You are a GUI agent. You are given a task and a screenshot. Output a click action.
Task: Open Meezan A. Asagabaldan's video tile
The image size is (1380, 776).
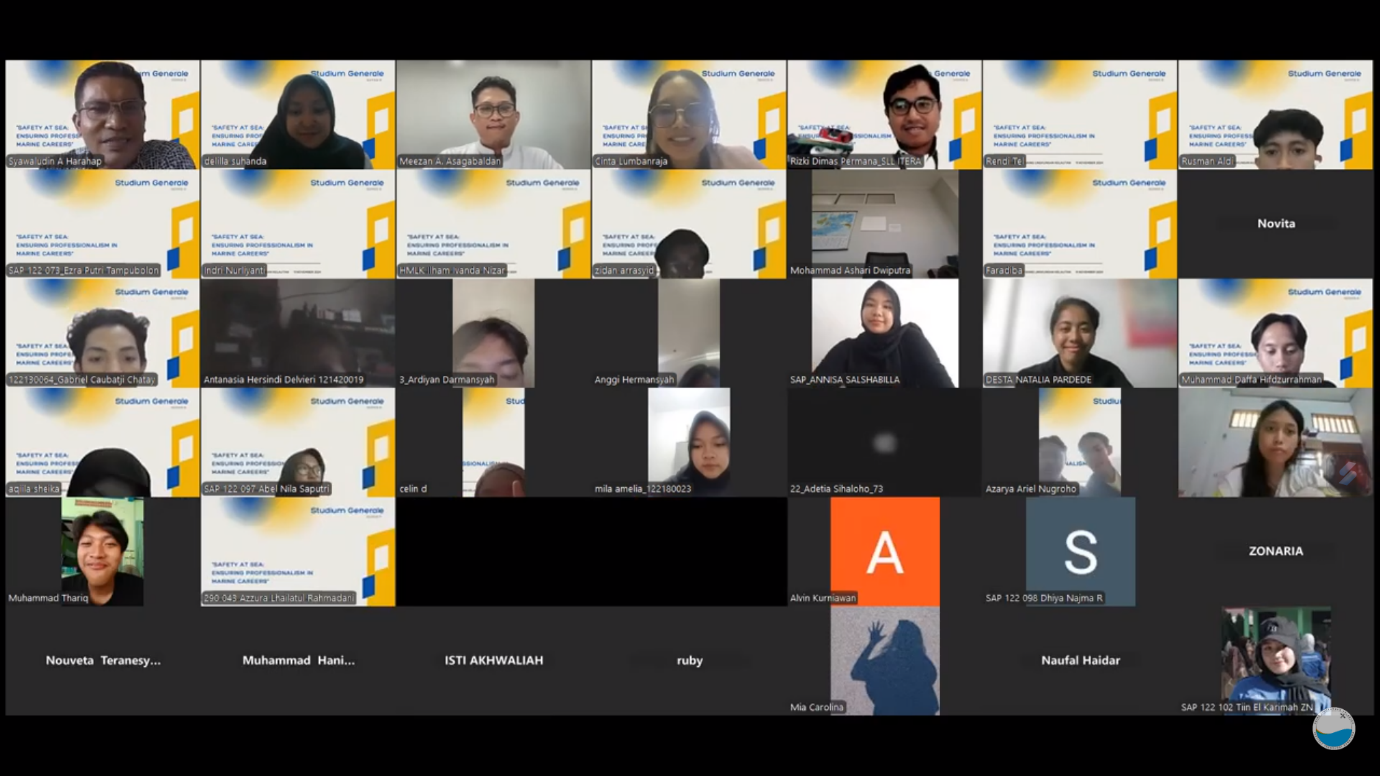(493, 114)
